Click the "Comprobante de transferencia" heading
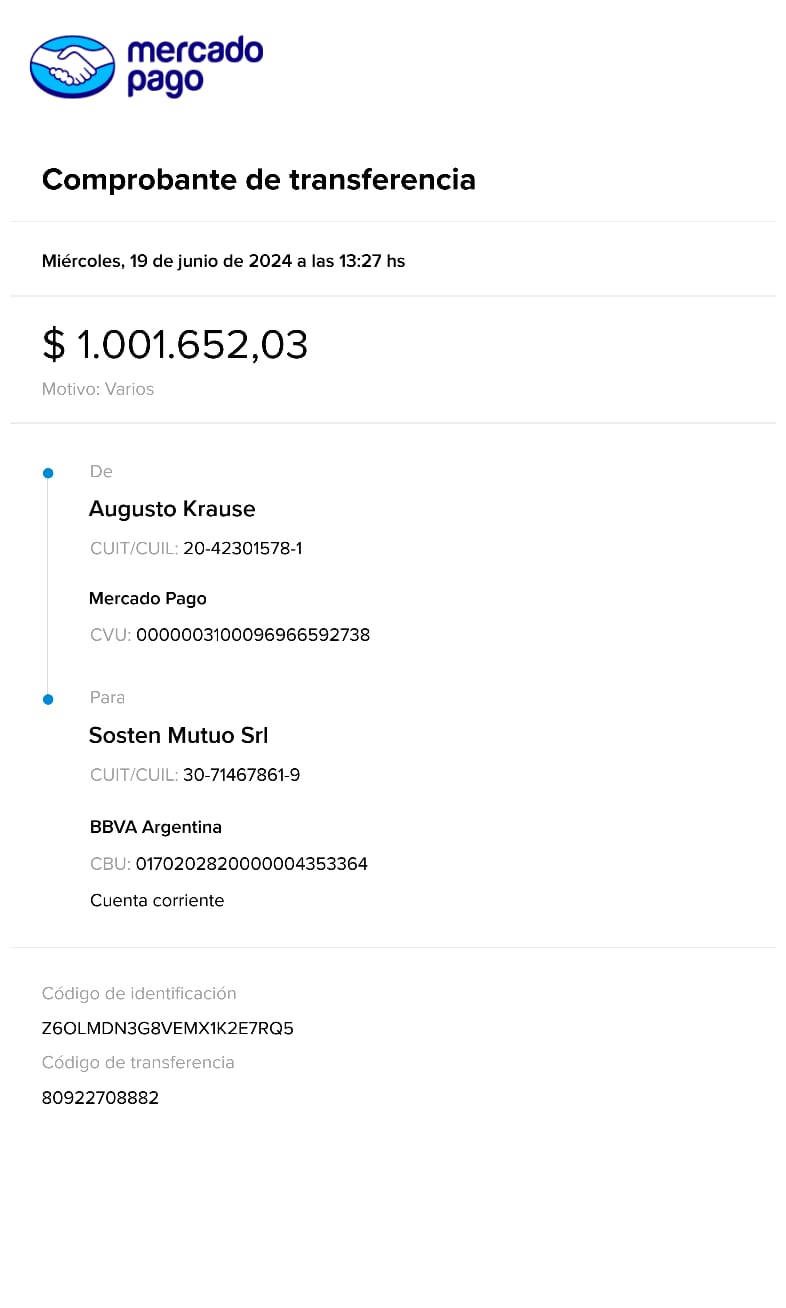The width and height of the screenshot is (786, 1308). coord(258,180)
